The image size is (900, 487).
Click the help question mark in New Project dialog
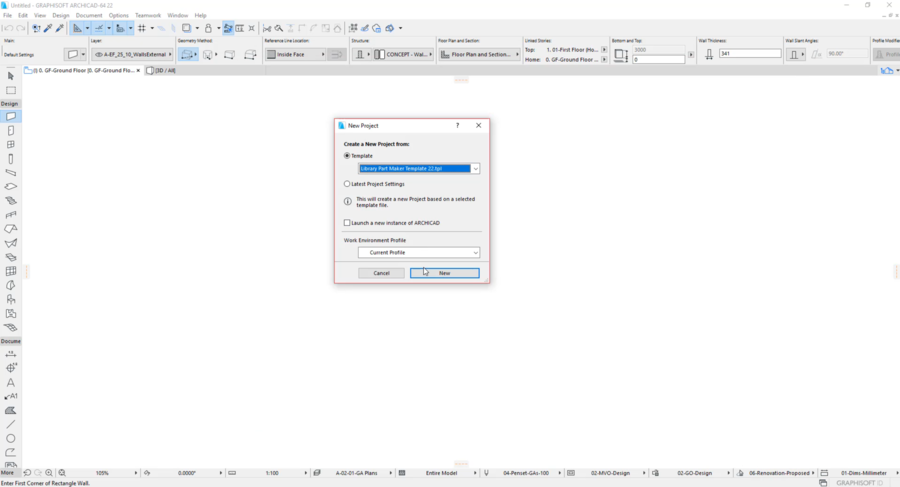tap(457, 125)
